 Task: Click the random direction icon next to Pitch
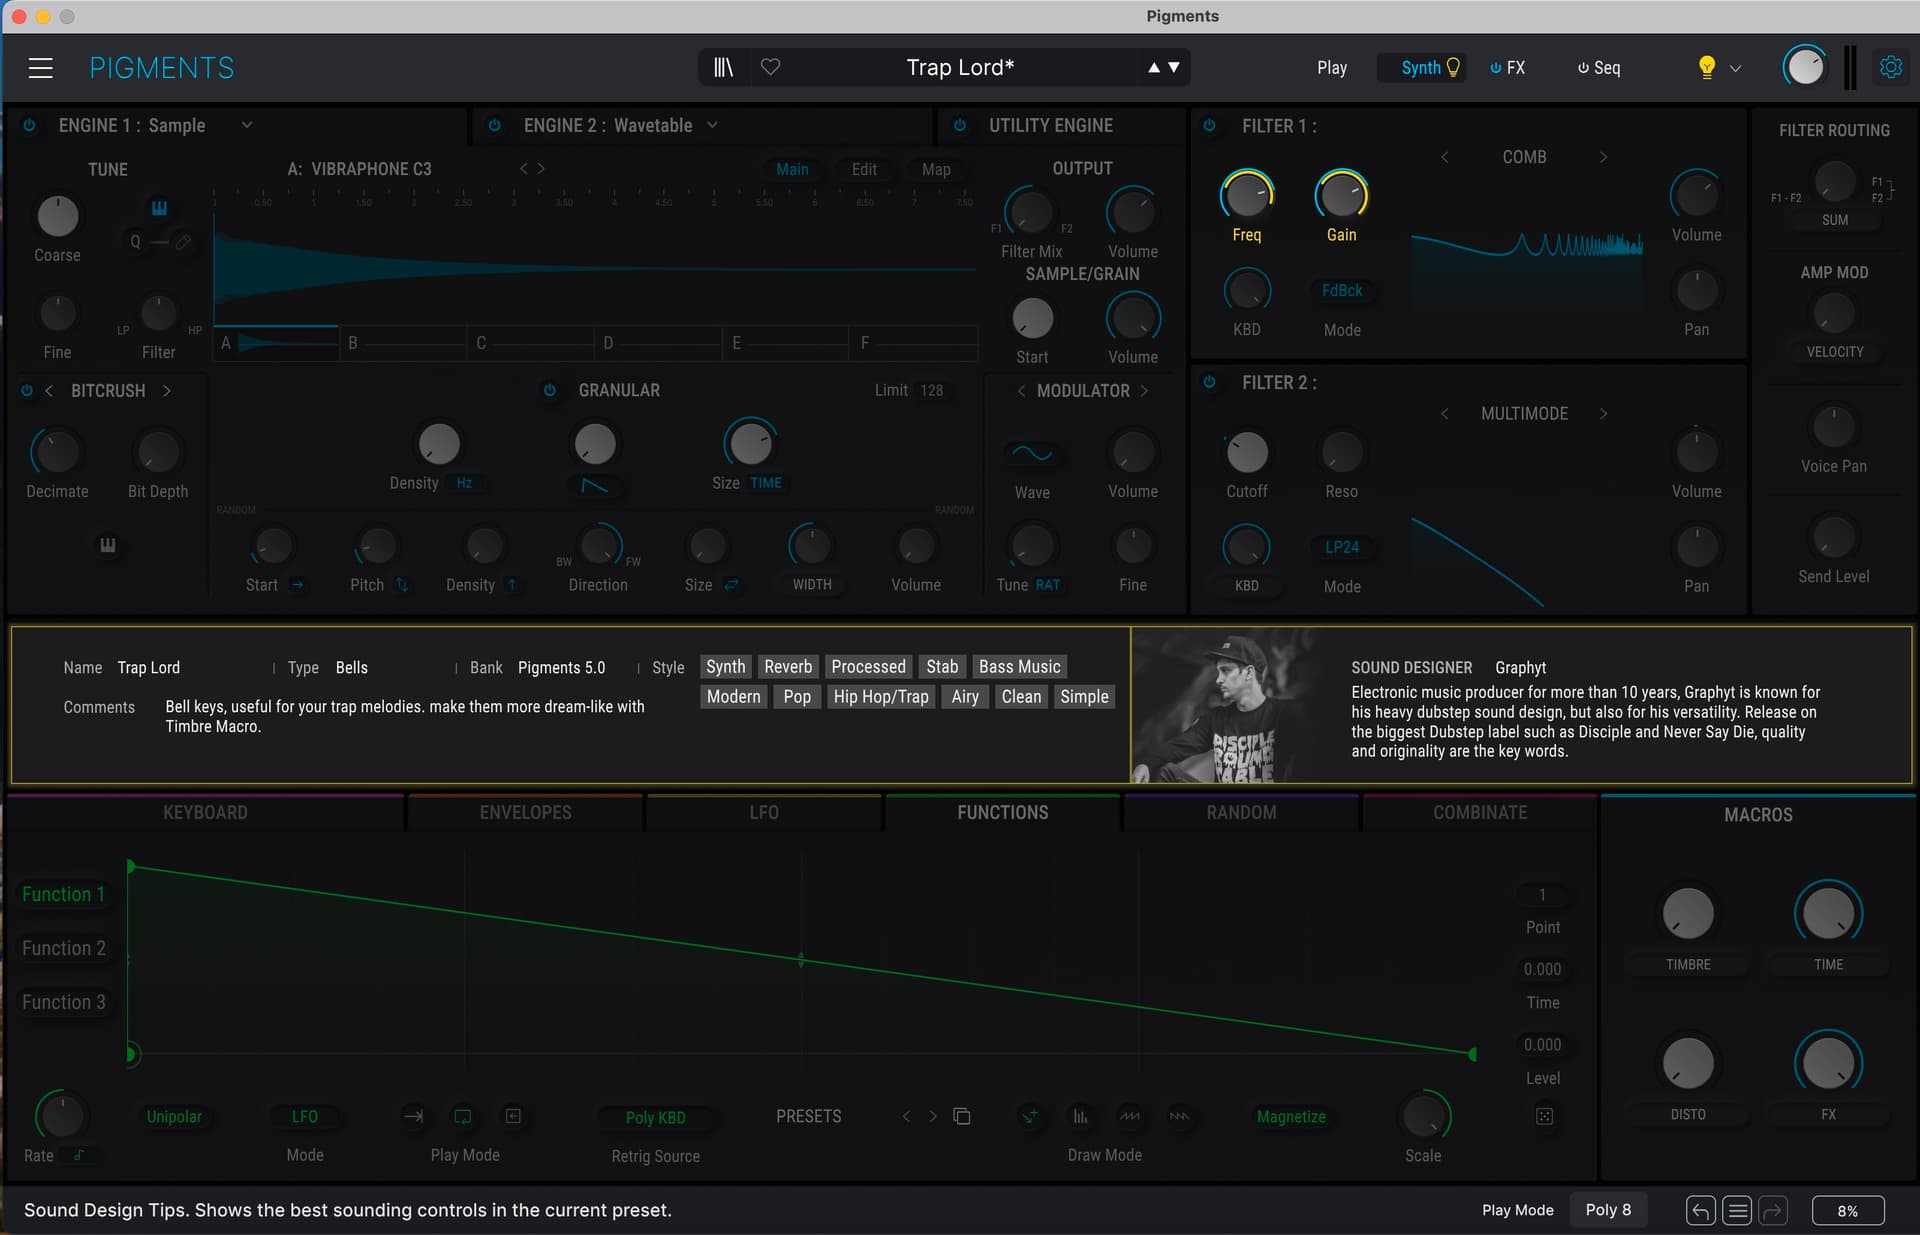click(x=402, y=585)
